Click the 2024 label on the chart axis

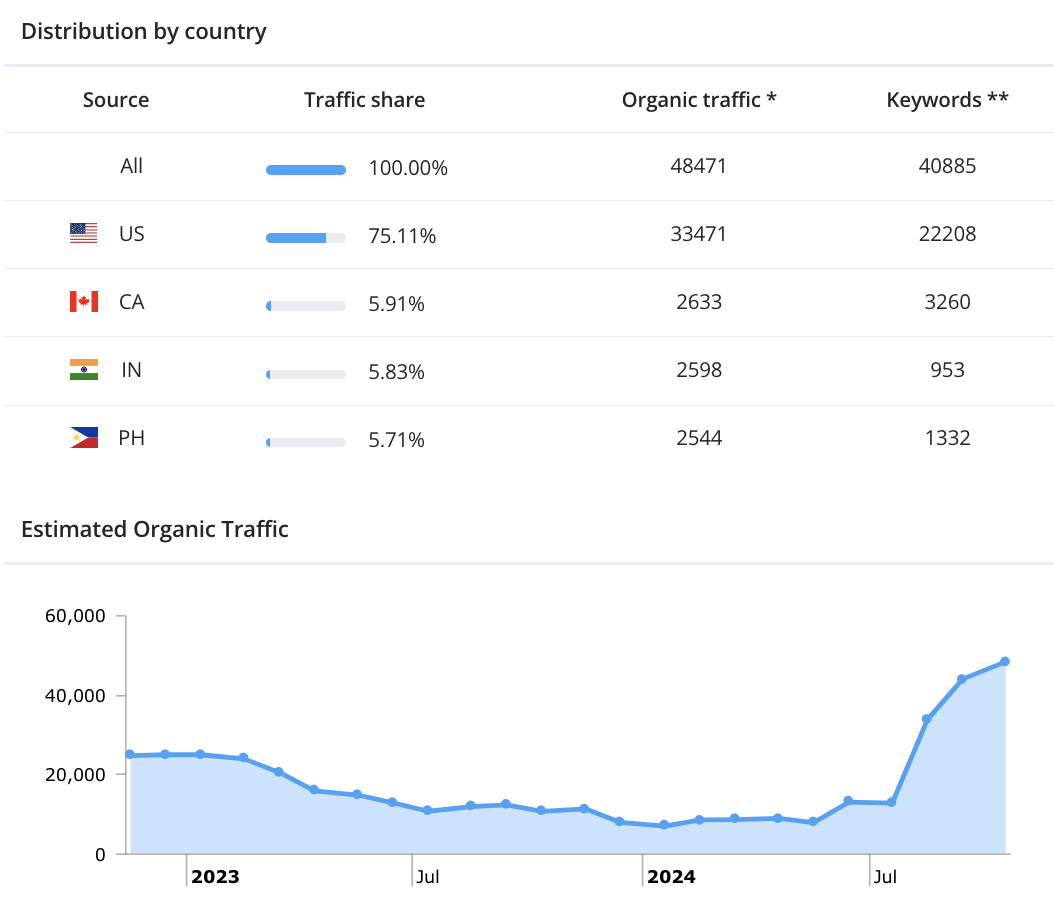tap(671, 878)
